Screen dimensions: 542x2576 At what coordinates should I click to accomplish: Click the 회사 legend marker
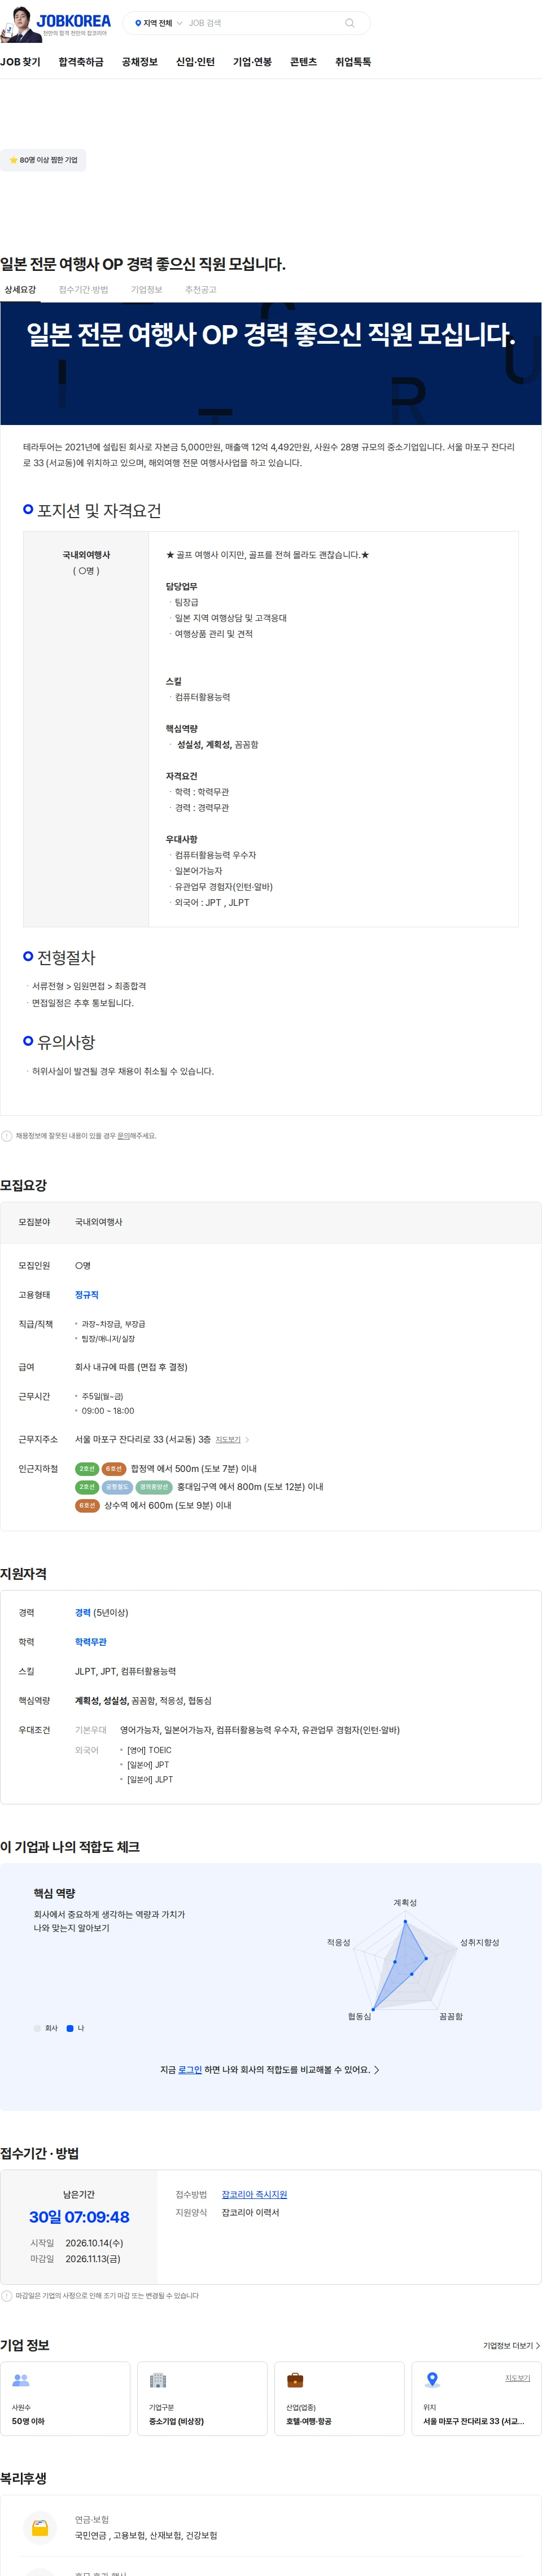37,2028
